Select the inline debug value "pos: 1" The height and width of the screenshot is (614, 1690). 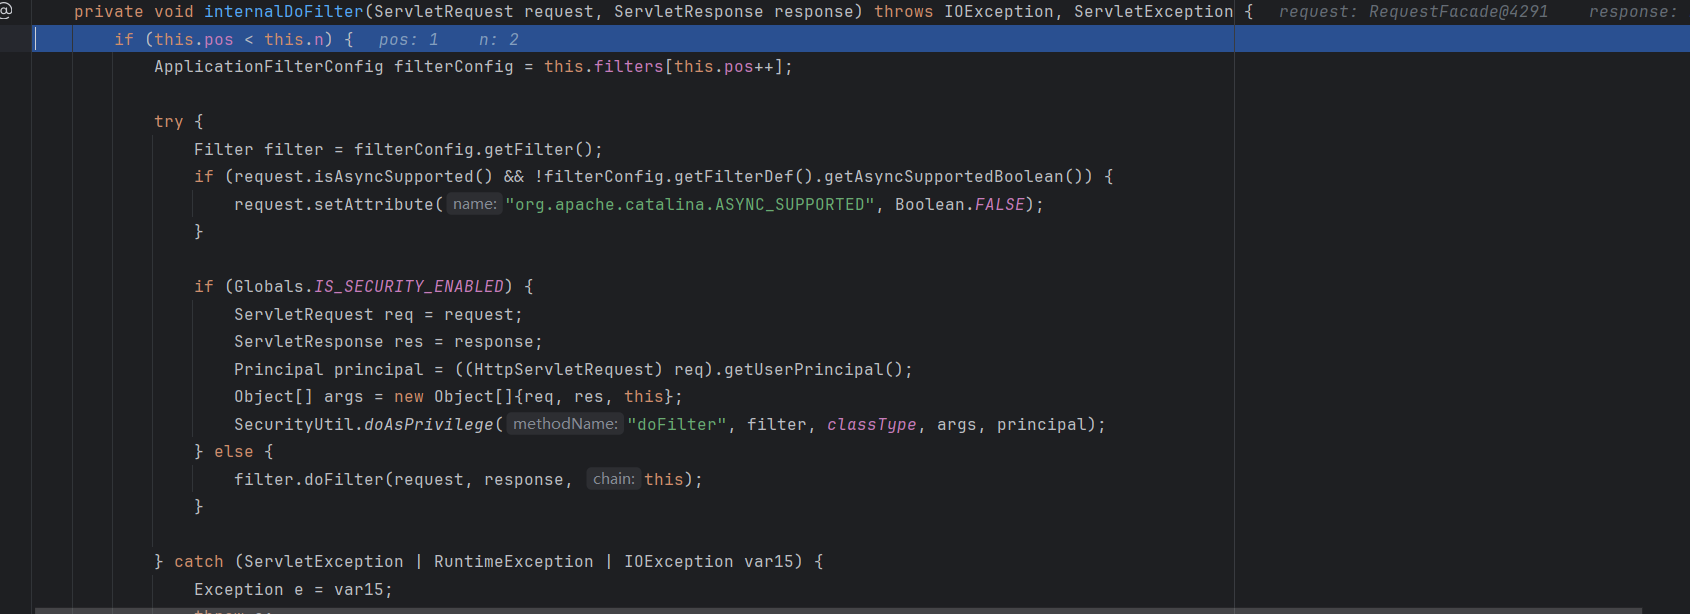(408, 40)
